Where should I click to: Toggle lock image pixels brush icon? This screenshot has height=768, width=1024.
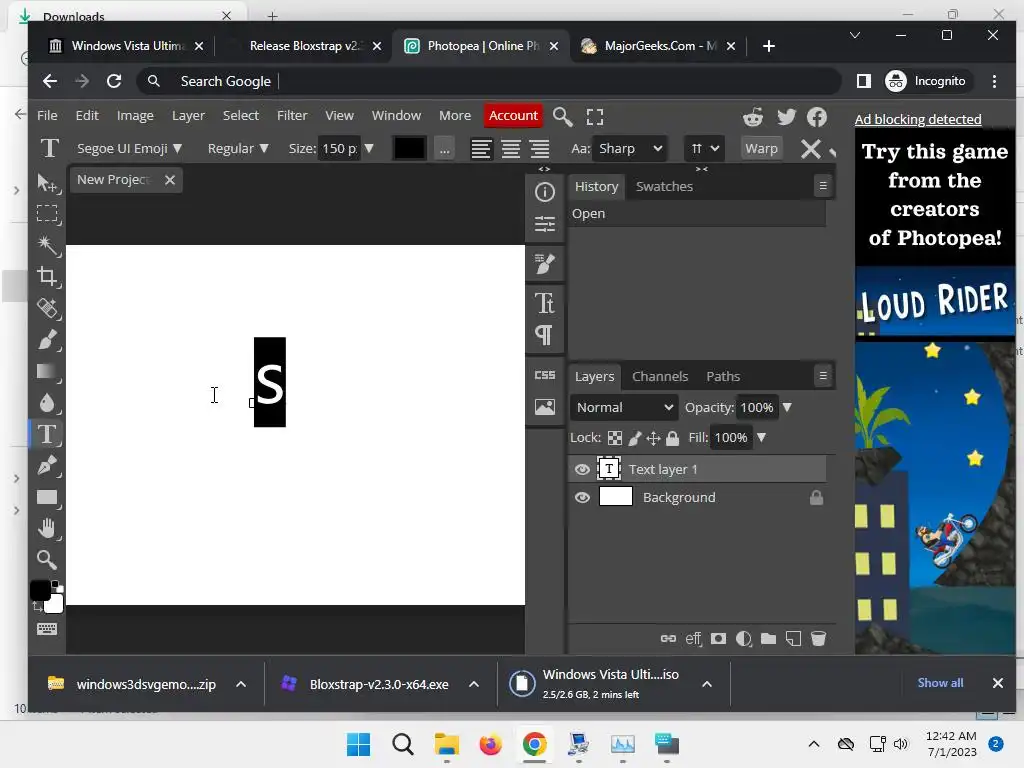coord(635,438)
